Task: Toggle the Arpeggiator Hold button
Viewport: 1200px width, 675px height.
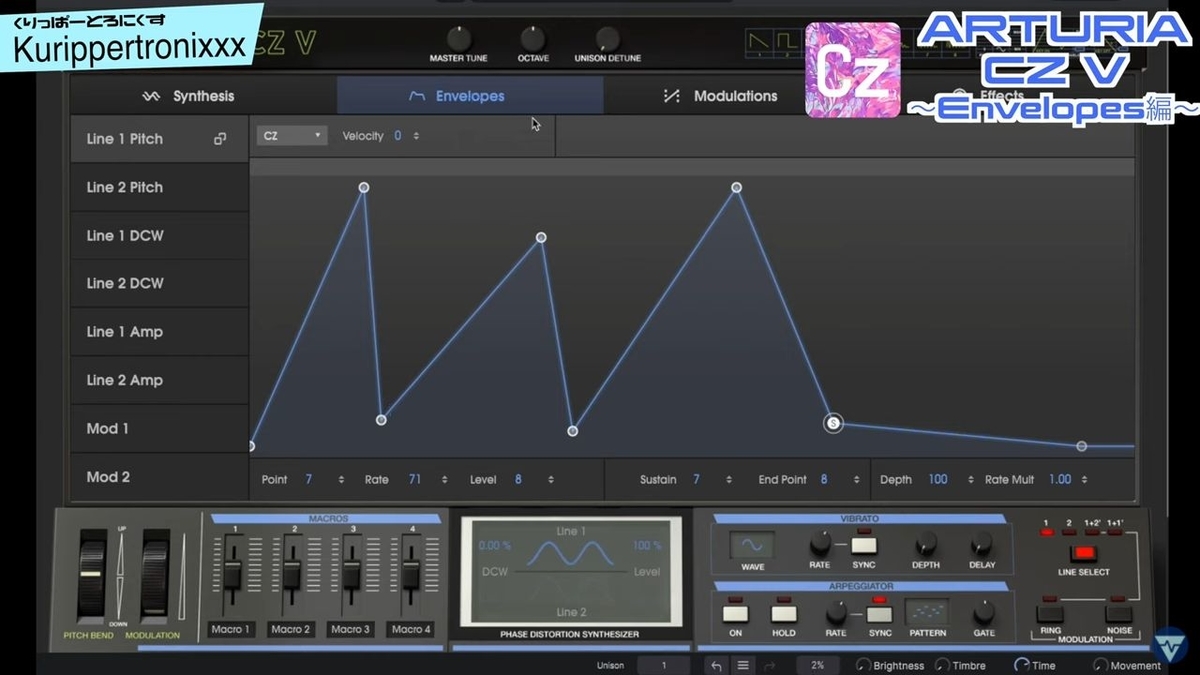Action: click(x=784, y=613)
